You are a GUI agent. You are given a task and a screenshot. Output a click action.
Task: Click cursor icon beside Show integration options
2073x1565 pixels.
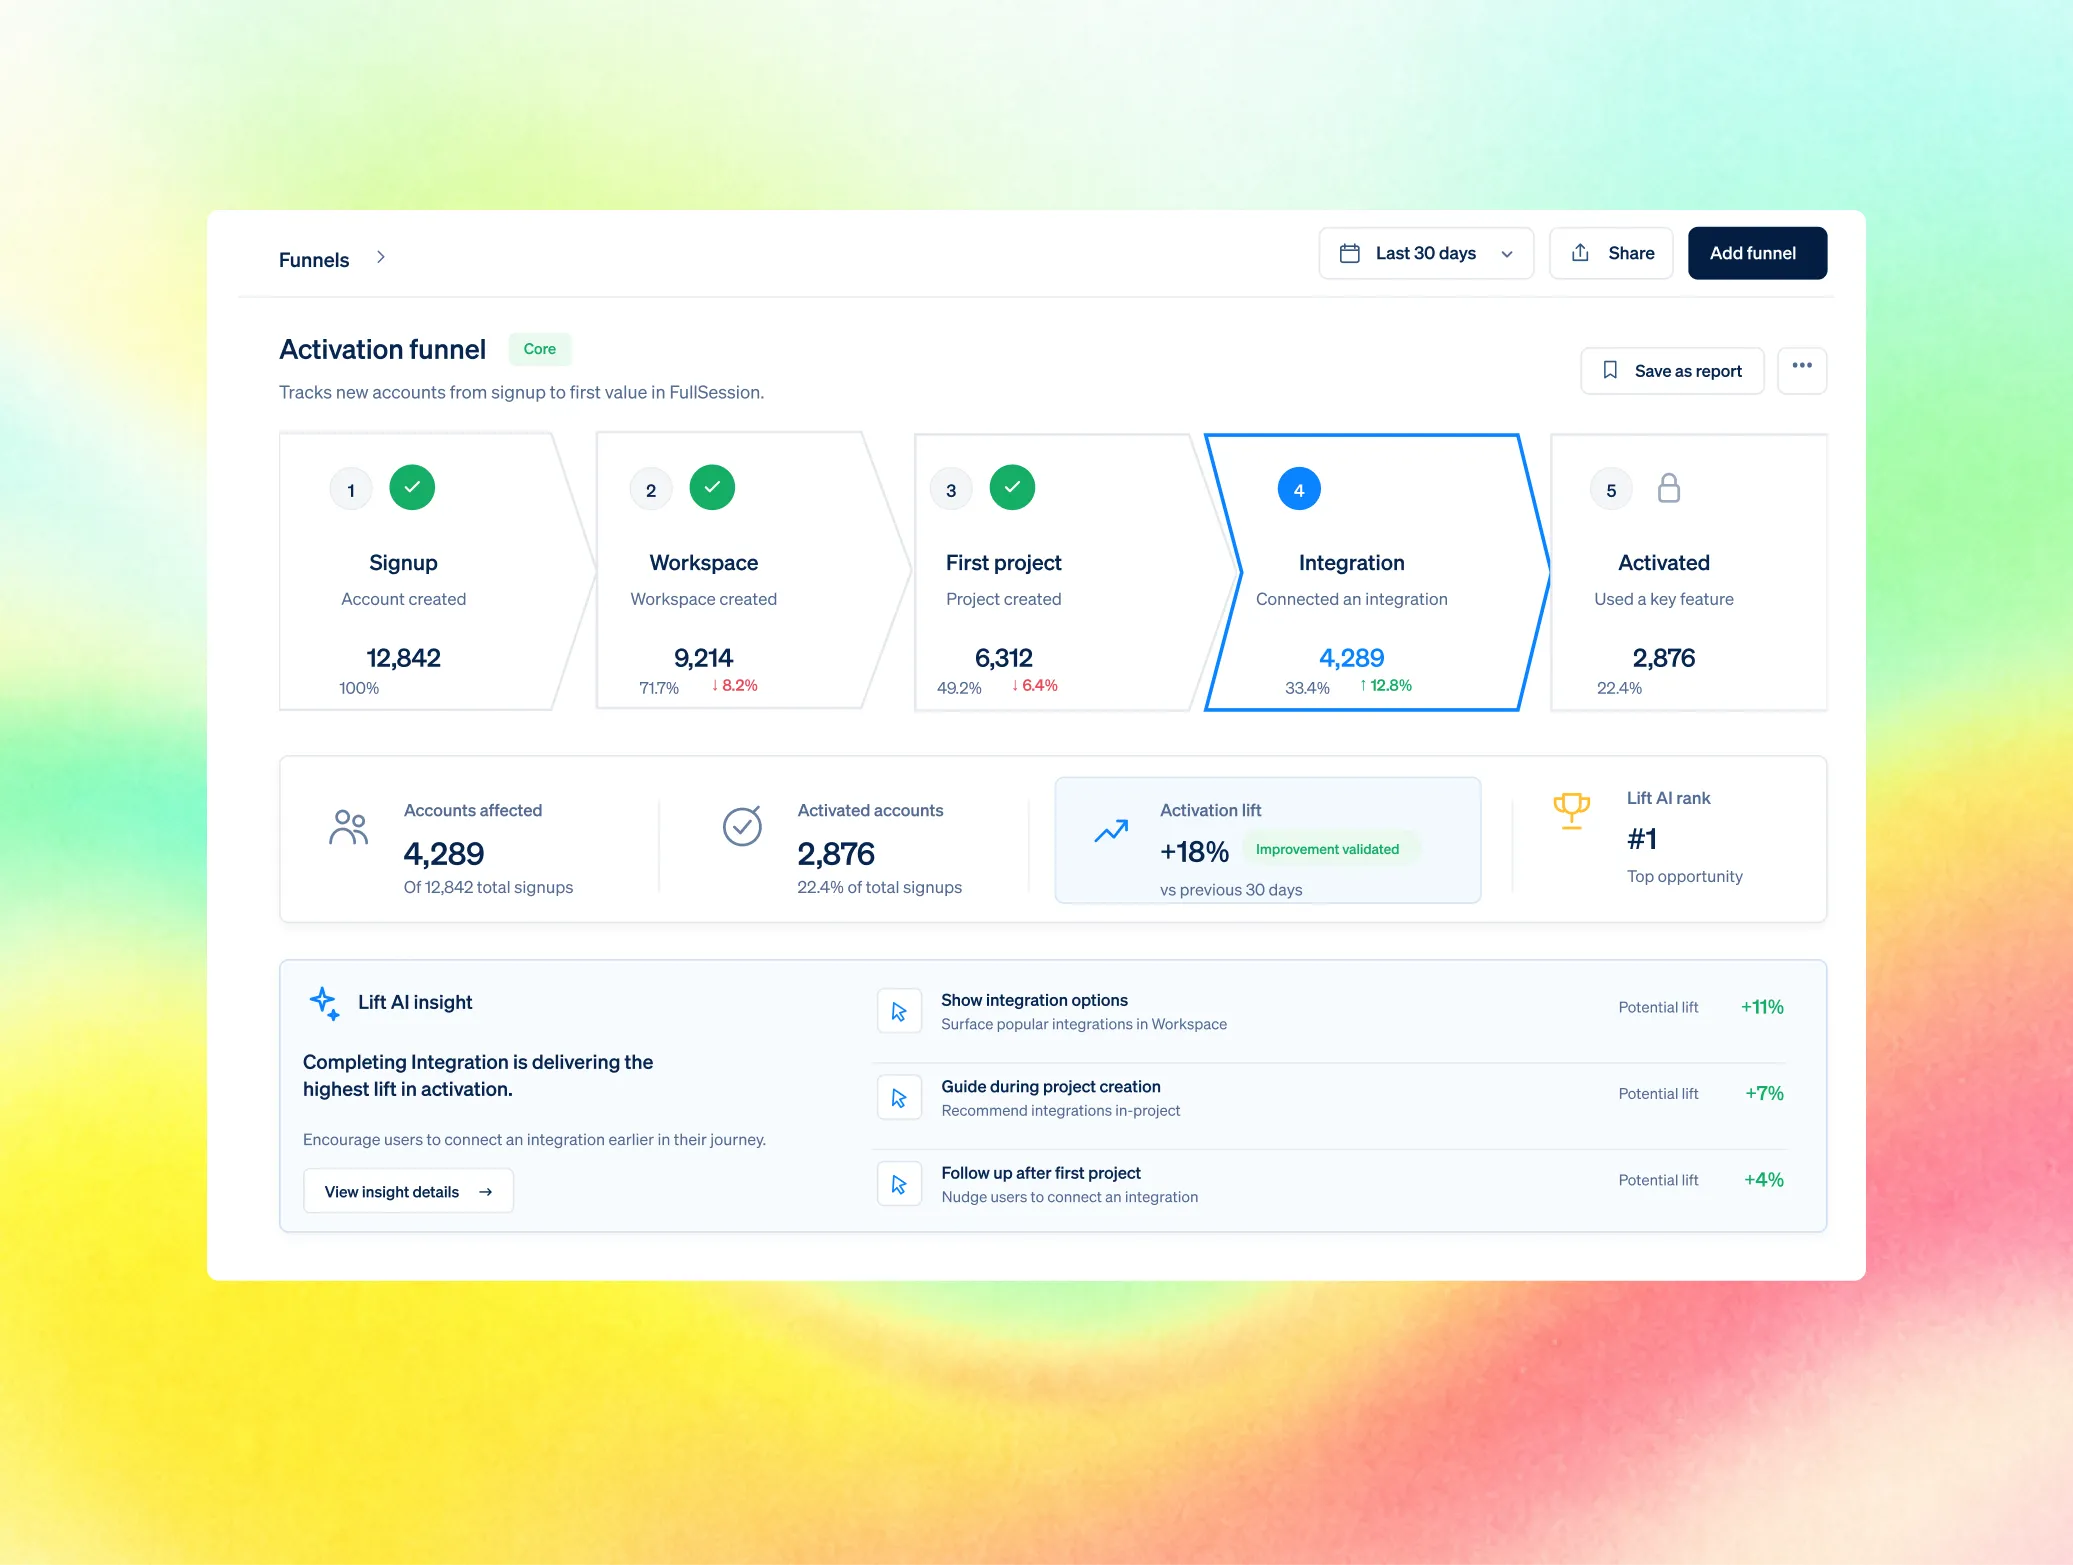point(899,1011)
